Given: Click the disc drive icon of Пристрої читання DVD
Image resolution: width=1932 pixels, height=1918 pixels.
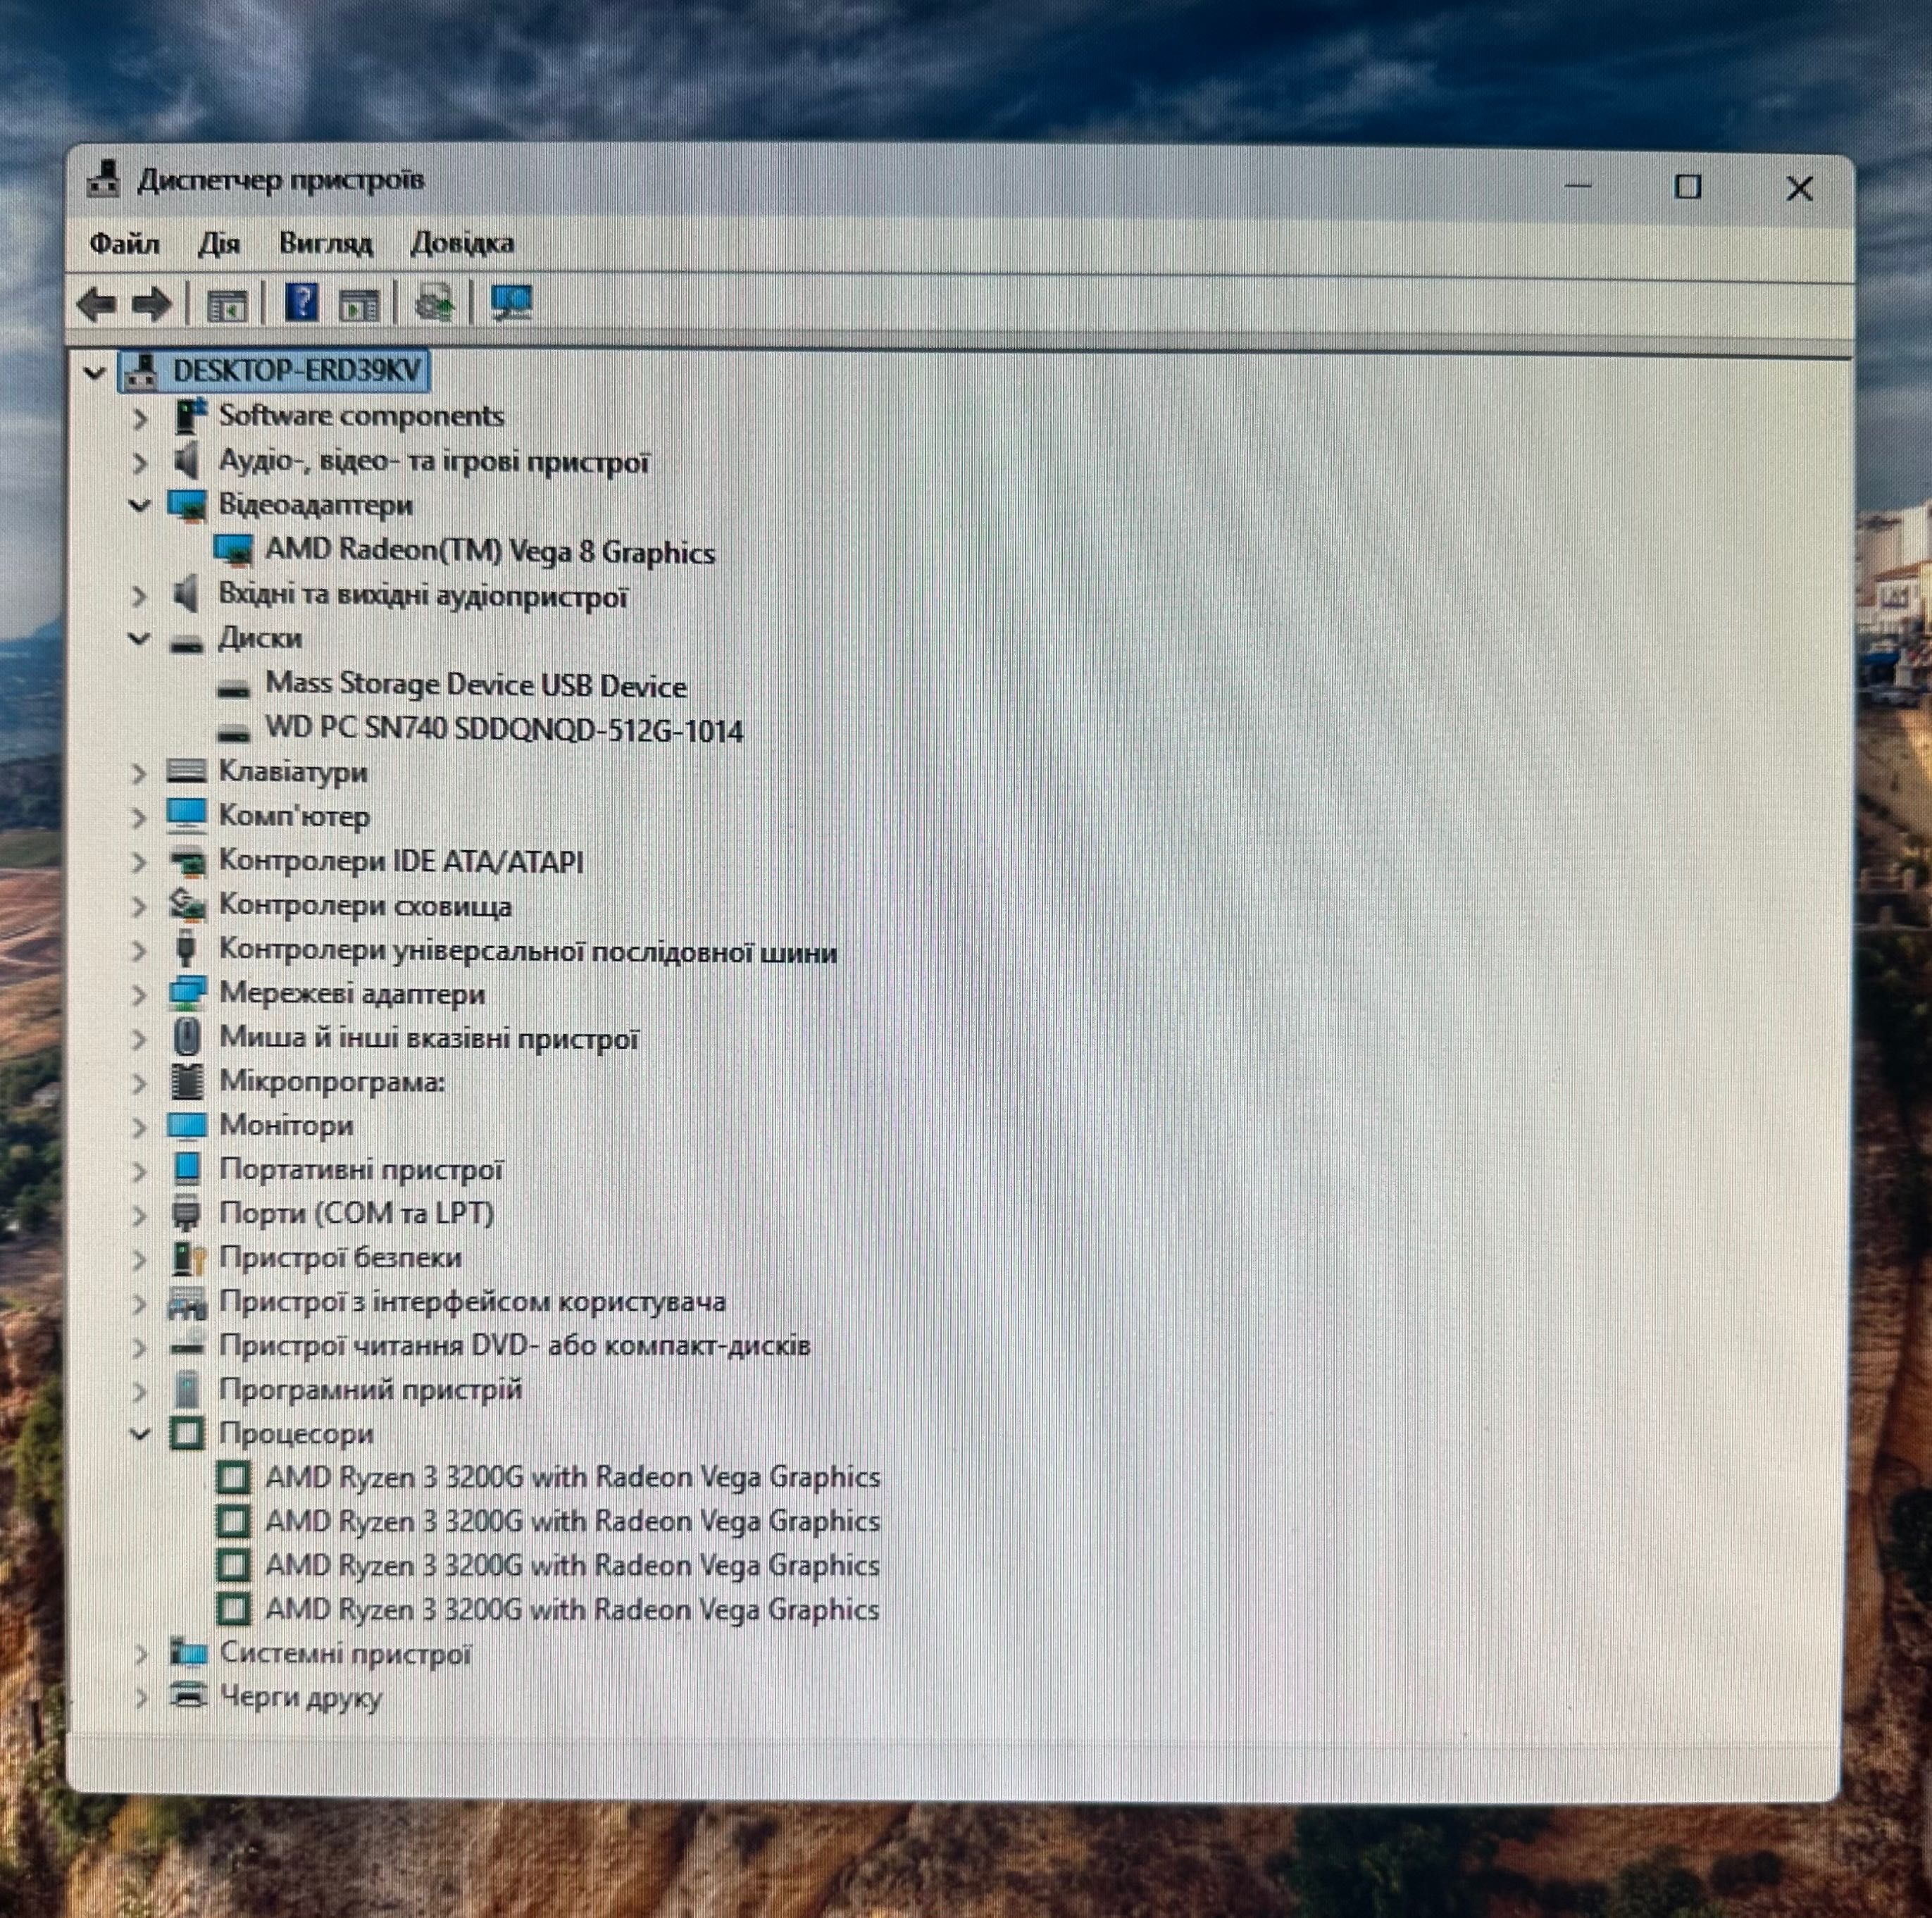Looking at the screenshot, I should (x=188, y=1345).
